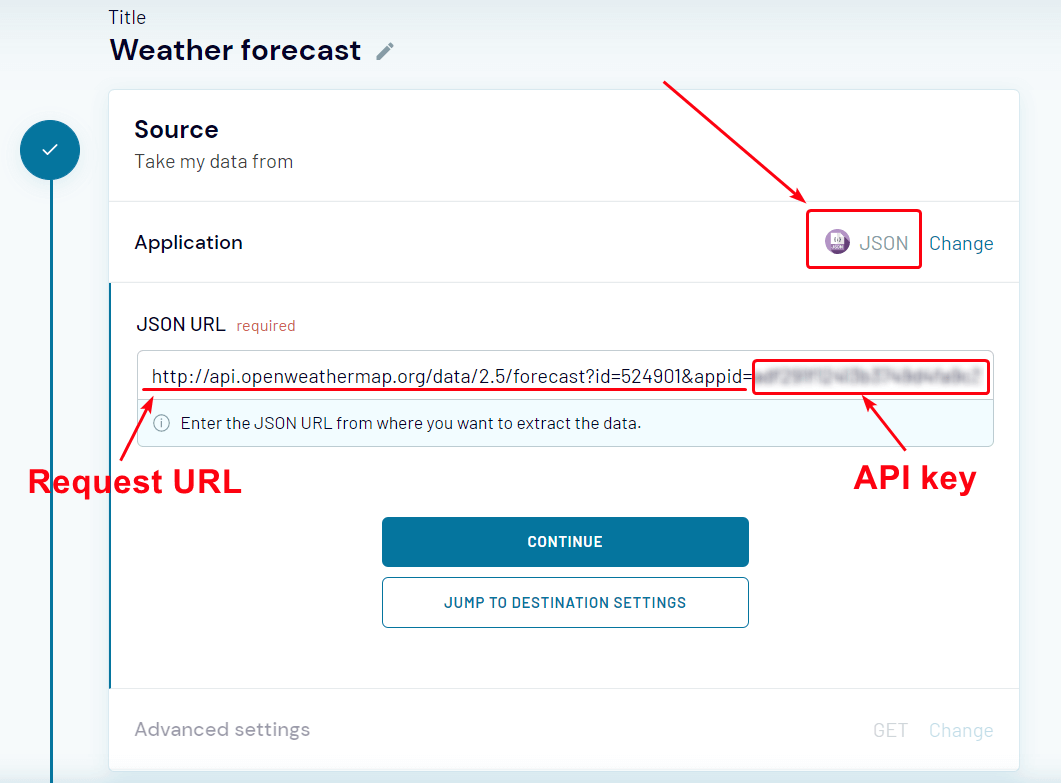Click the completed Source step checkmark circle
Image resolution: width=1061 pixels, height=784 pixels.
click(x=50, y=150)
